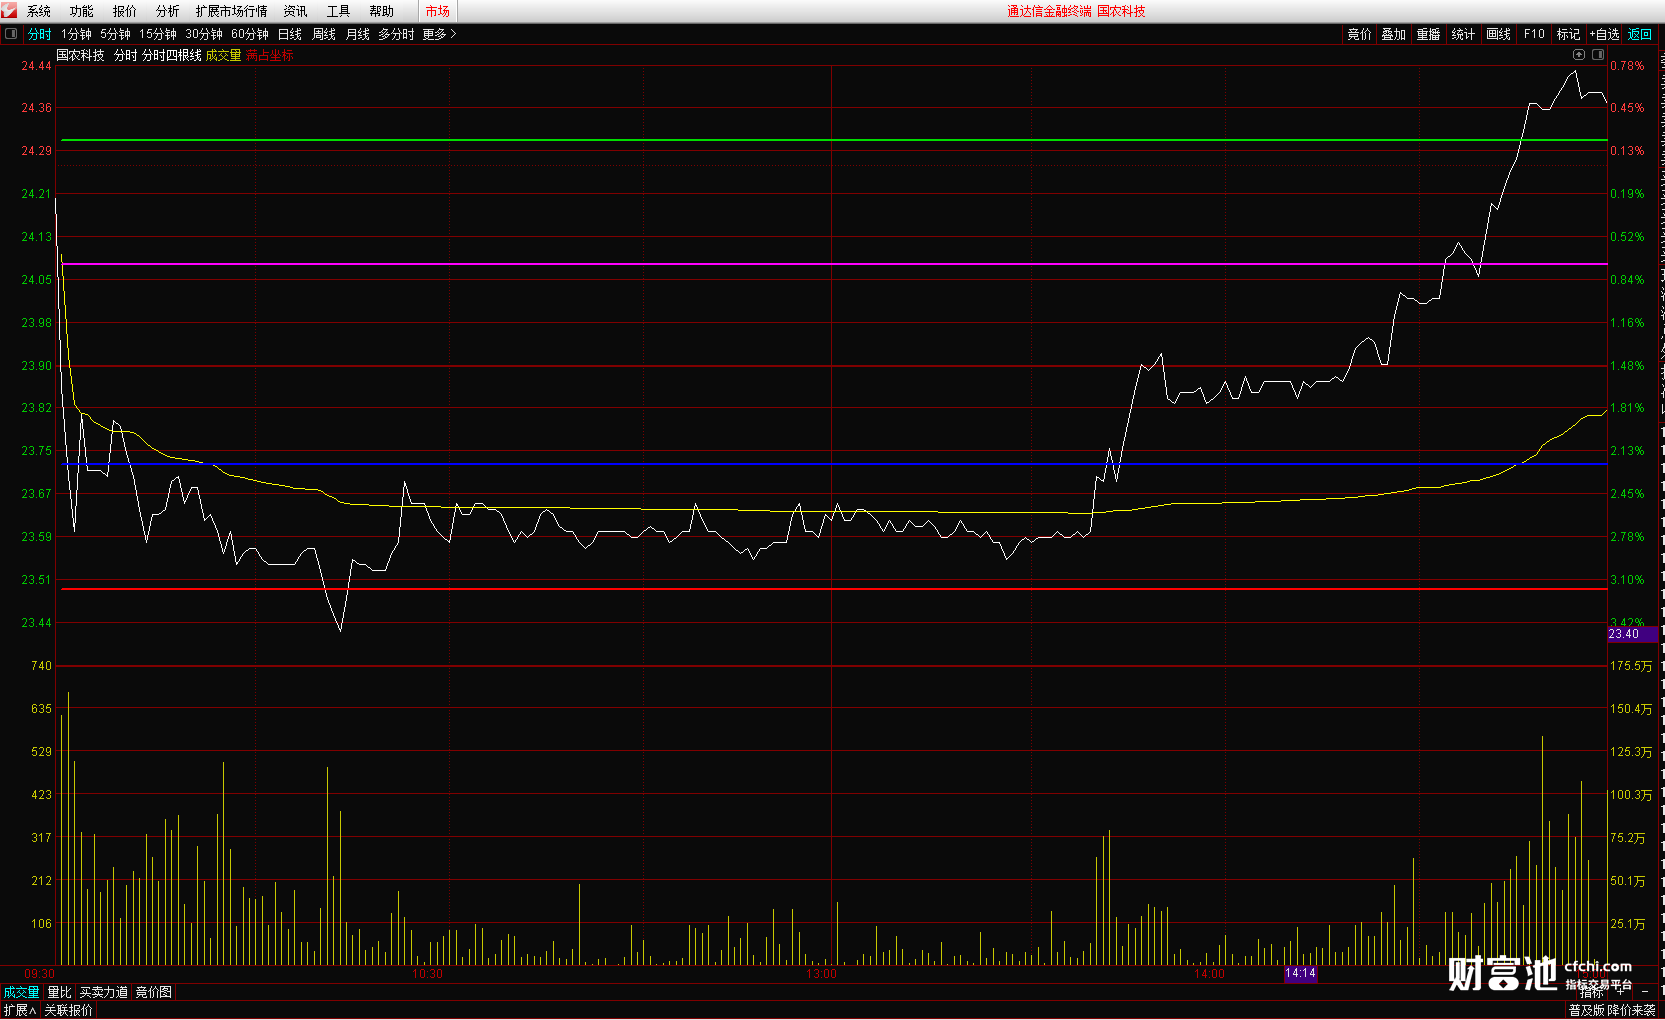Open the 系统 menu
The image size is (1665, 1020).
click(39, 11)
